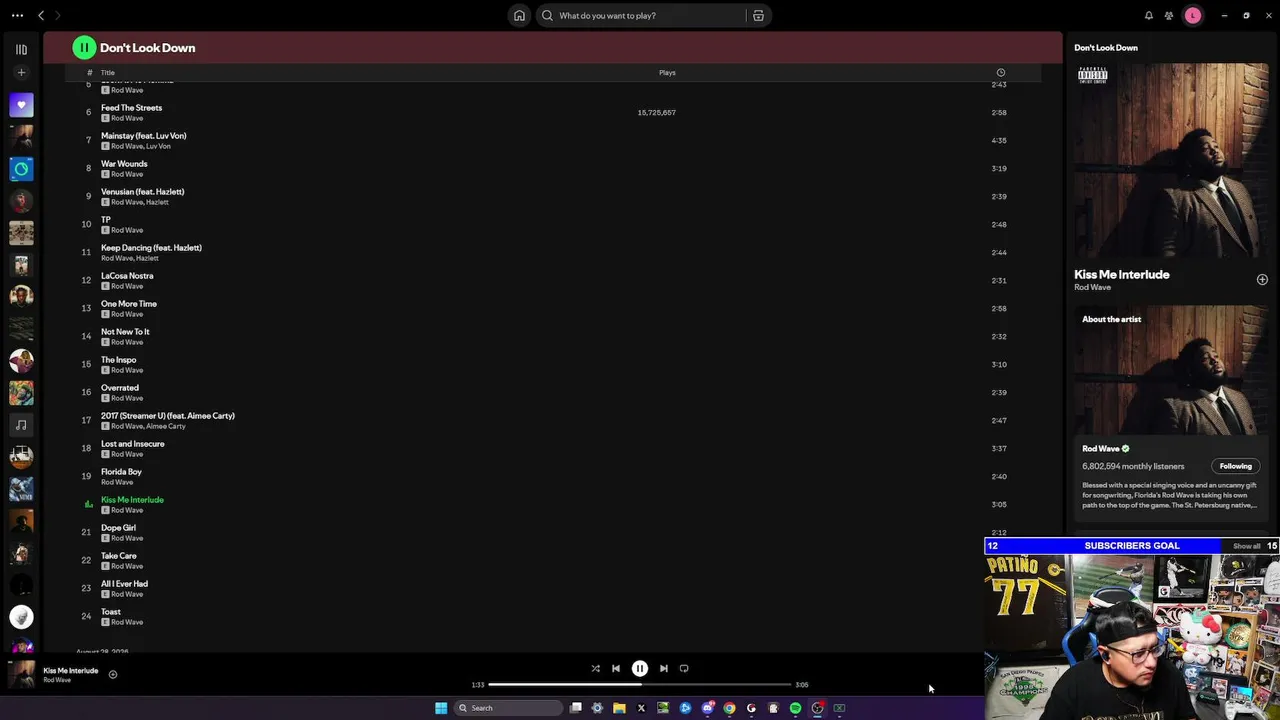Image resolution: width=1280 pixels, height=720 pixels.
Task: Skip to the previous track
Action: (x=616, y=668)
